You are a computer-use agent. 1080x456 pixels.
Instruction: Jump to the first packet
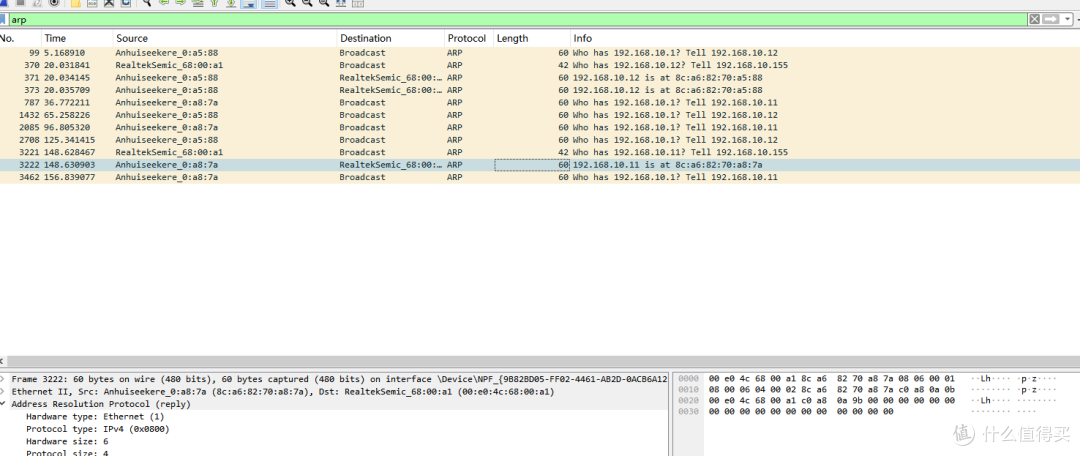point(214,3)
